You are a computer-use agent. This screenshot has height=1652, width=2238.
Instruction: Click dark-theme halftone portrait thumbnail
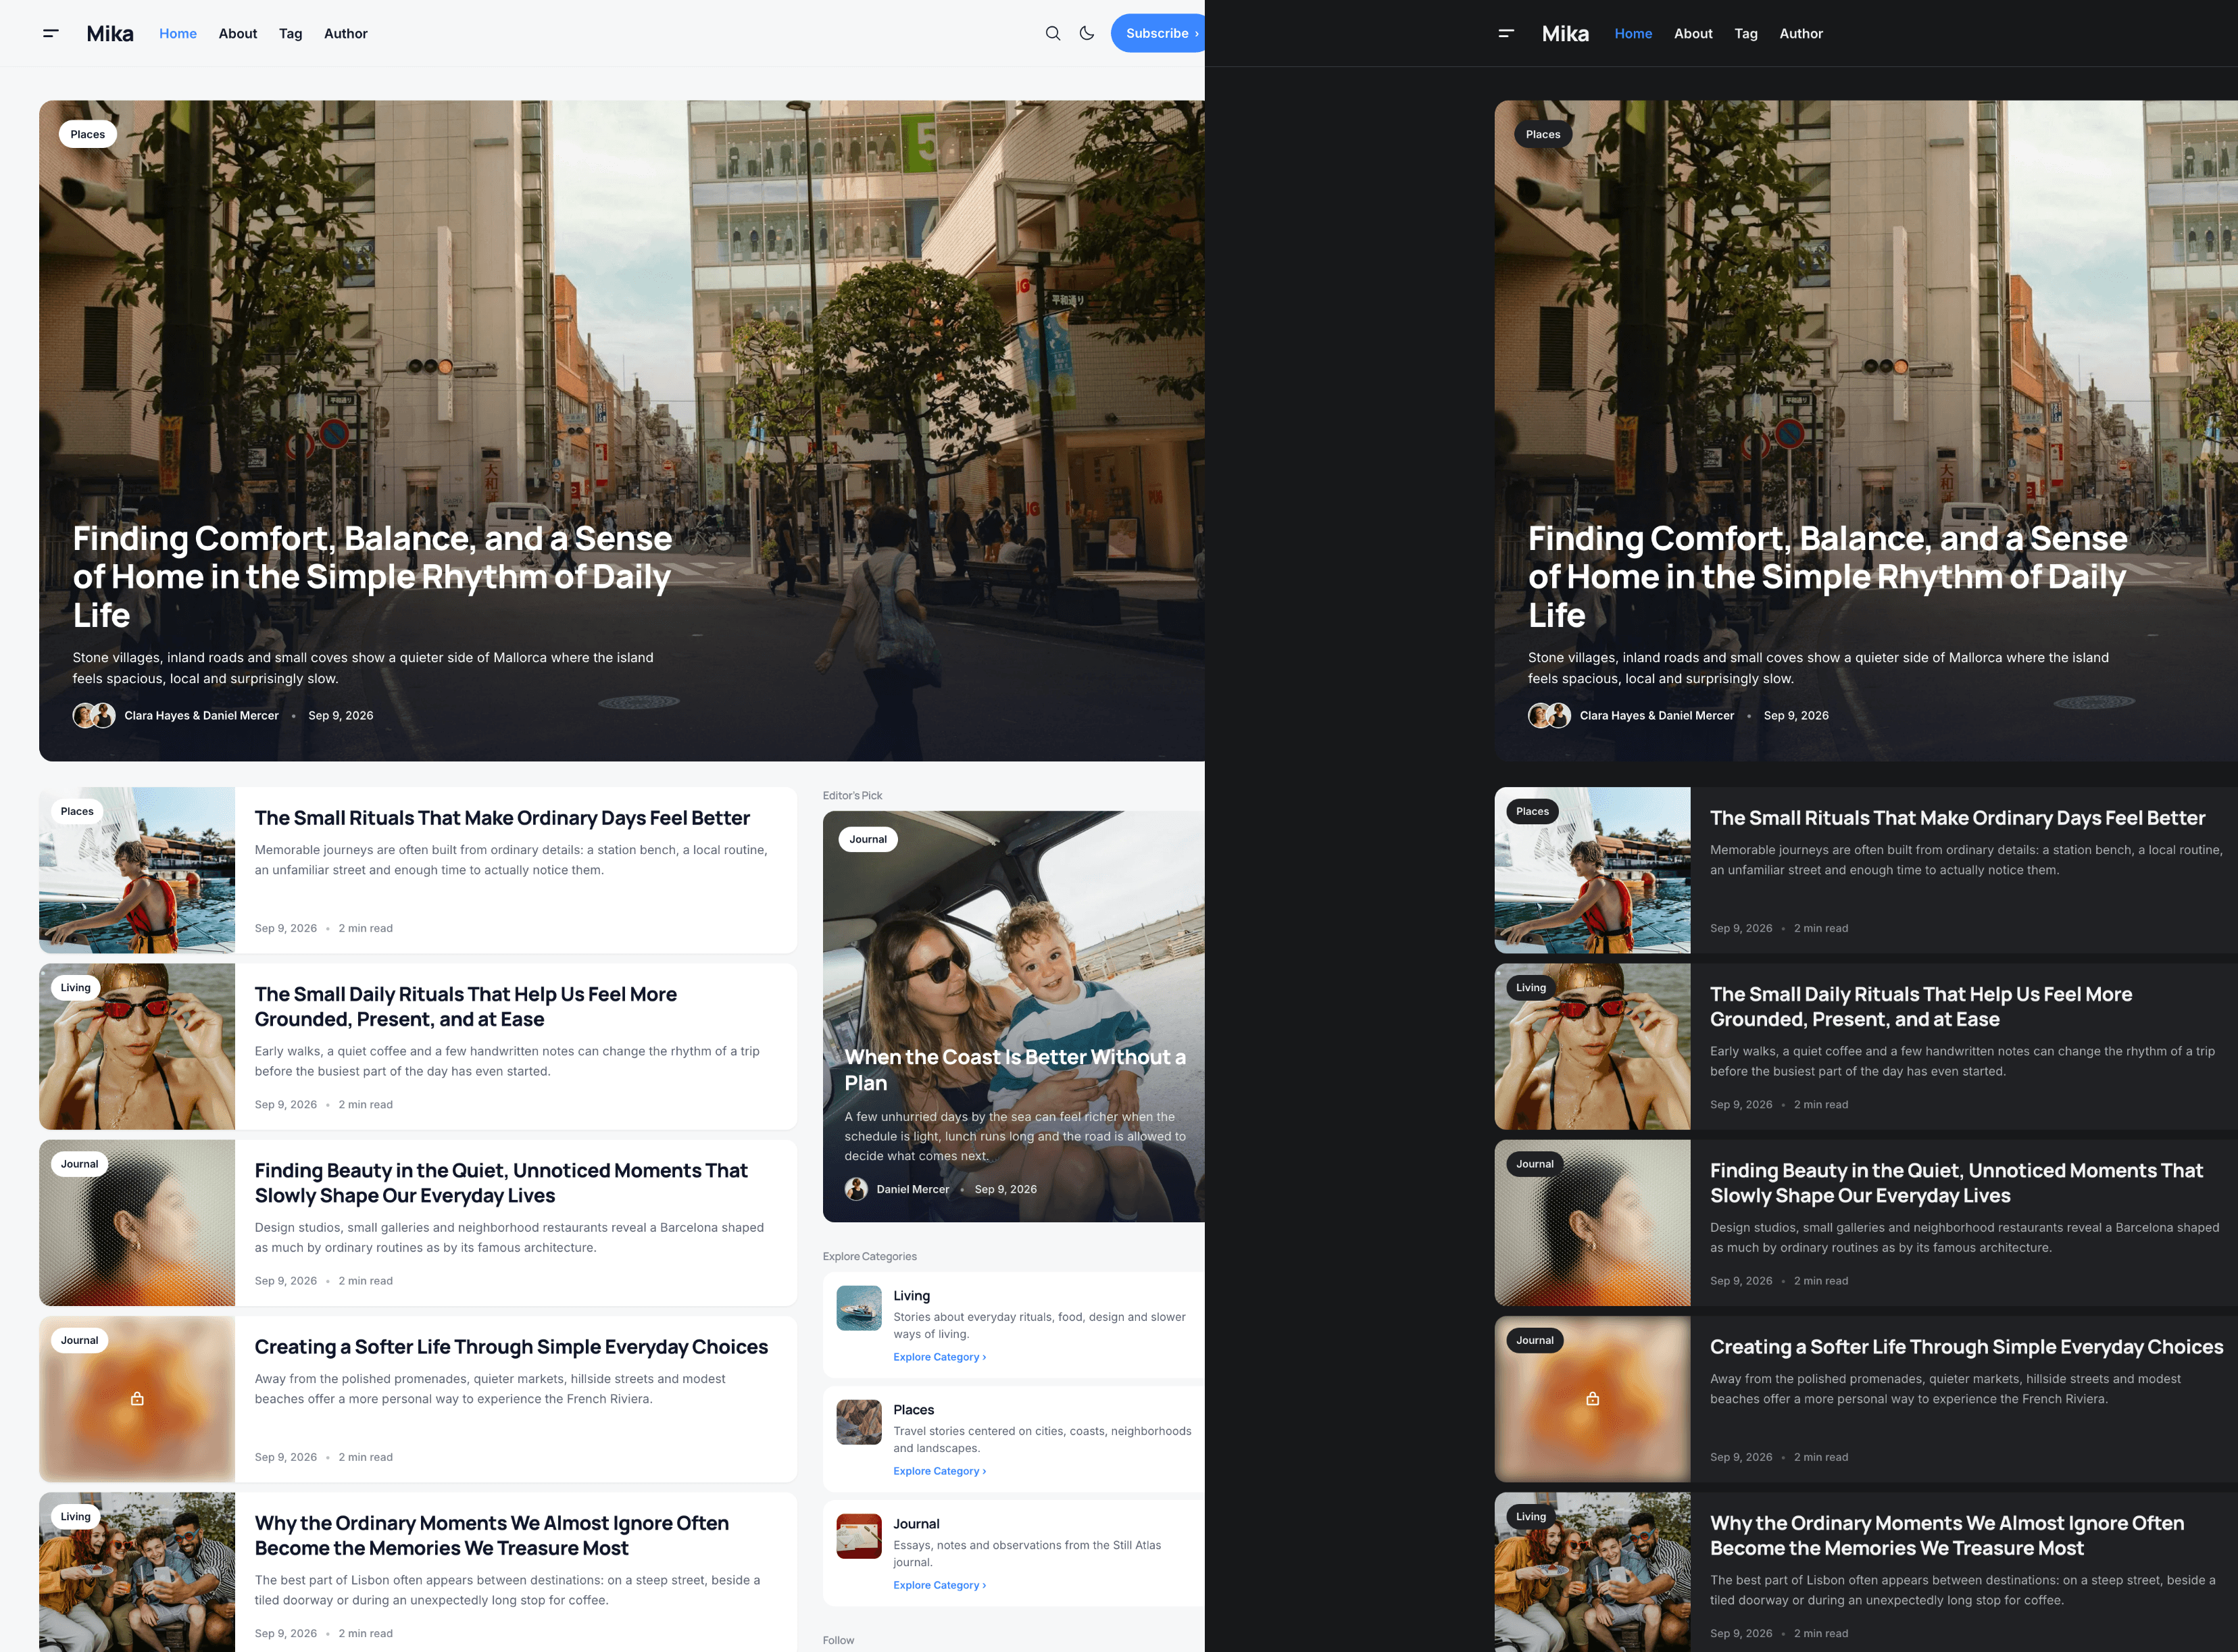1592,1222
